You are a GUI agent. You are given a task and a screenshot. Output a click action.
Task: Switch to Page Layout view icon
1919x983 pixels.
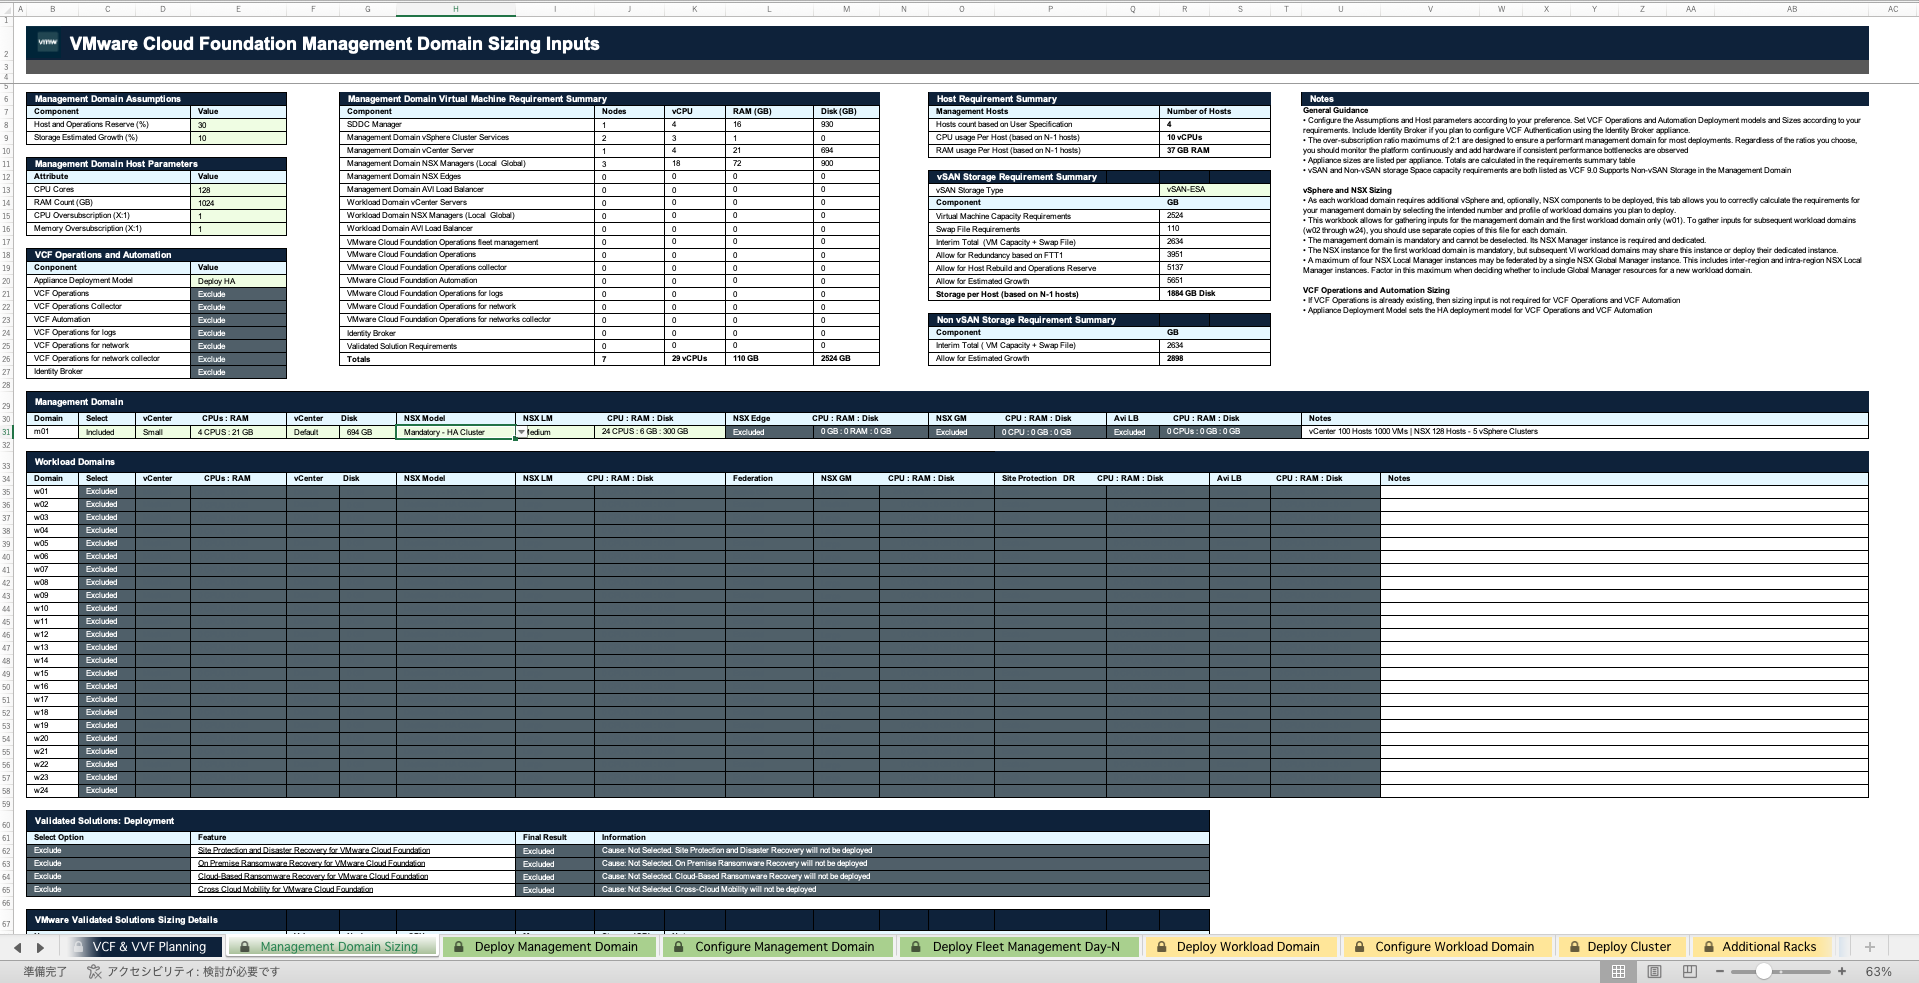coord(1654,971)
